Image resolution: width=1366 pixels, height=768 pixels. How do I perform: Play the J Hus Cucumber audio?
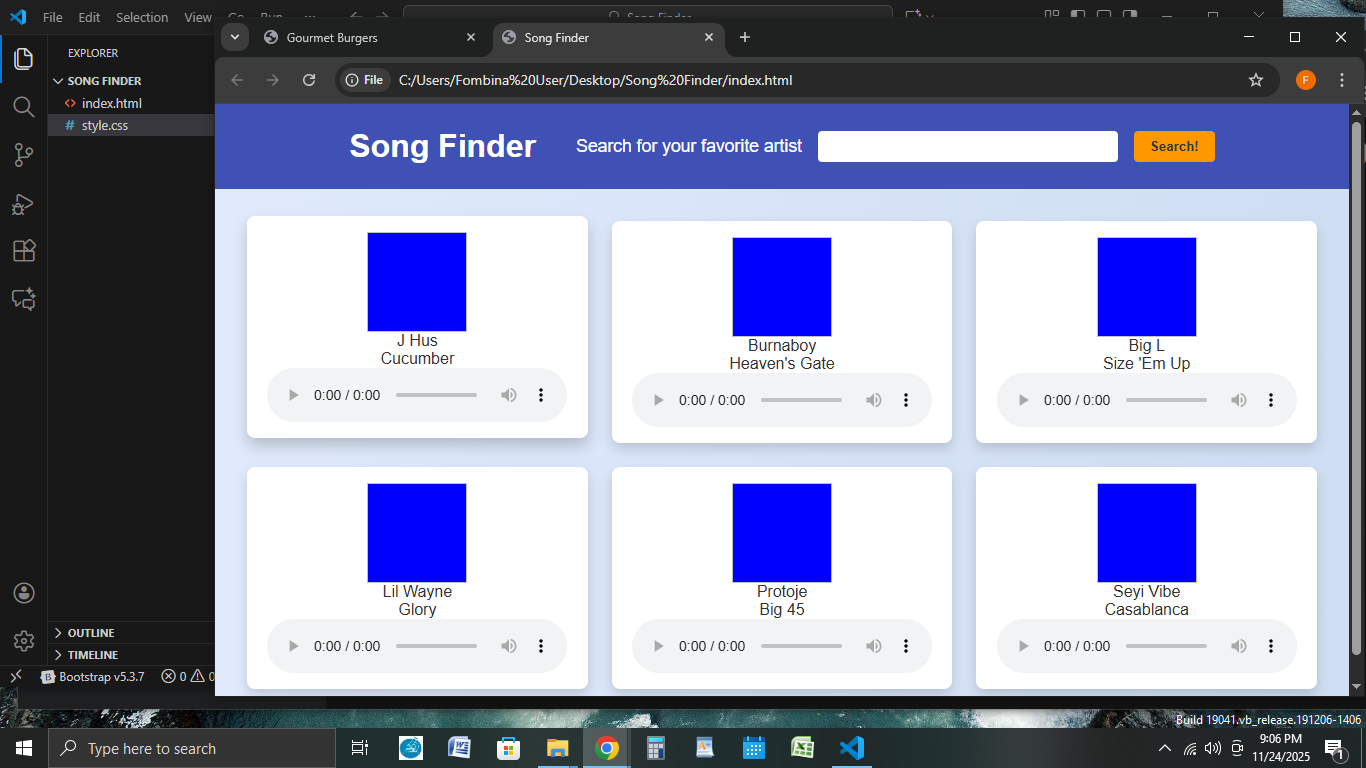pos(293,395)
